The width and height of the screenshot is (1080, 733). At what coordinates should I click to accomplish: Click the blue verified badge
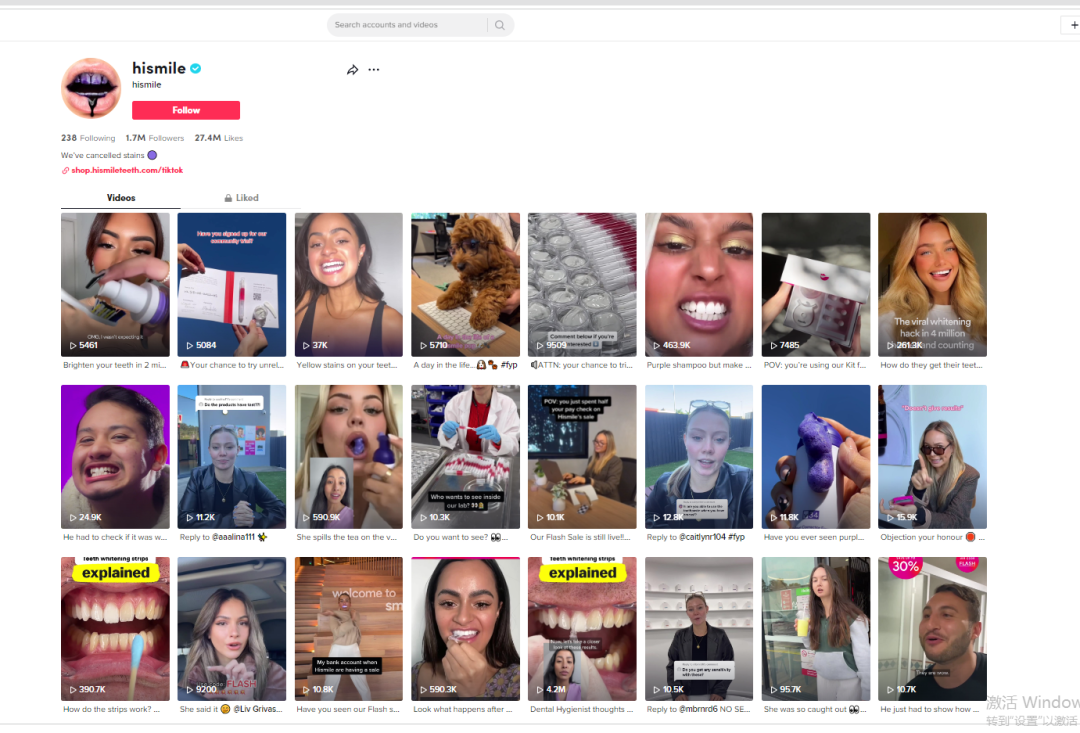coord(196,68)
